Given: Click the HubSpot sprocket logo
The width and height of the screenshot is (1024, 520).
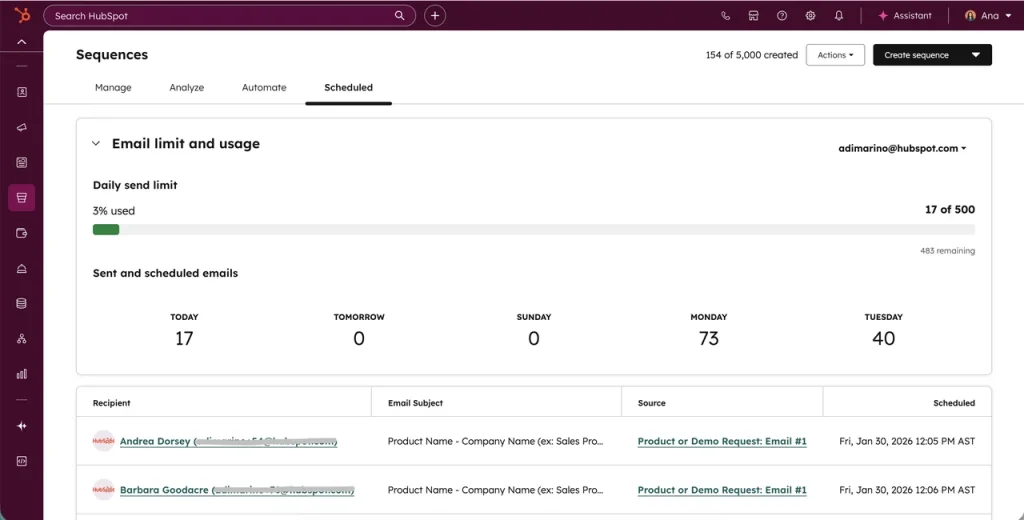Looking at the screenshot, I should pos(22,15).
